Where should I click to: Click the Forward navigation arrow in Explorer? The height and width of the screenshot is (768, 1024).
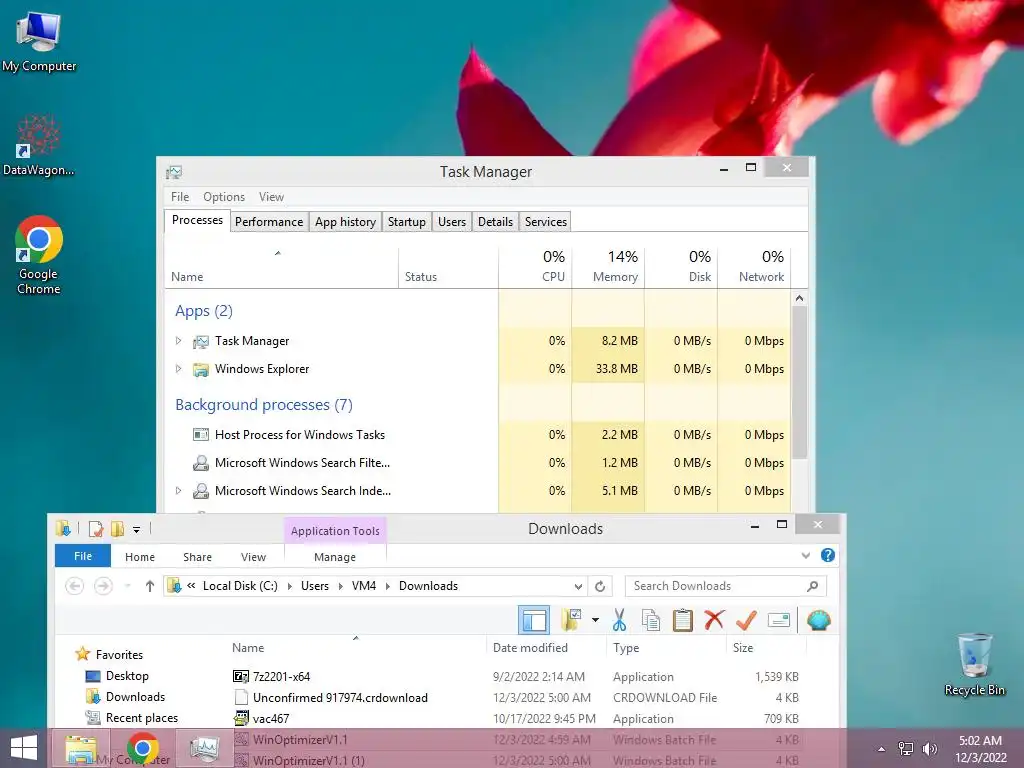coord(103,586)
